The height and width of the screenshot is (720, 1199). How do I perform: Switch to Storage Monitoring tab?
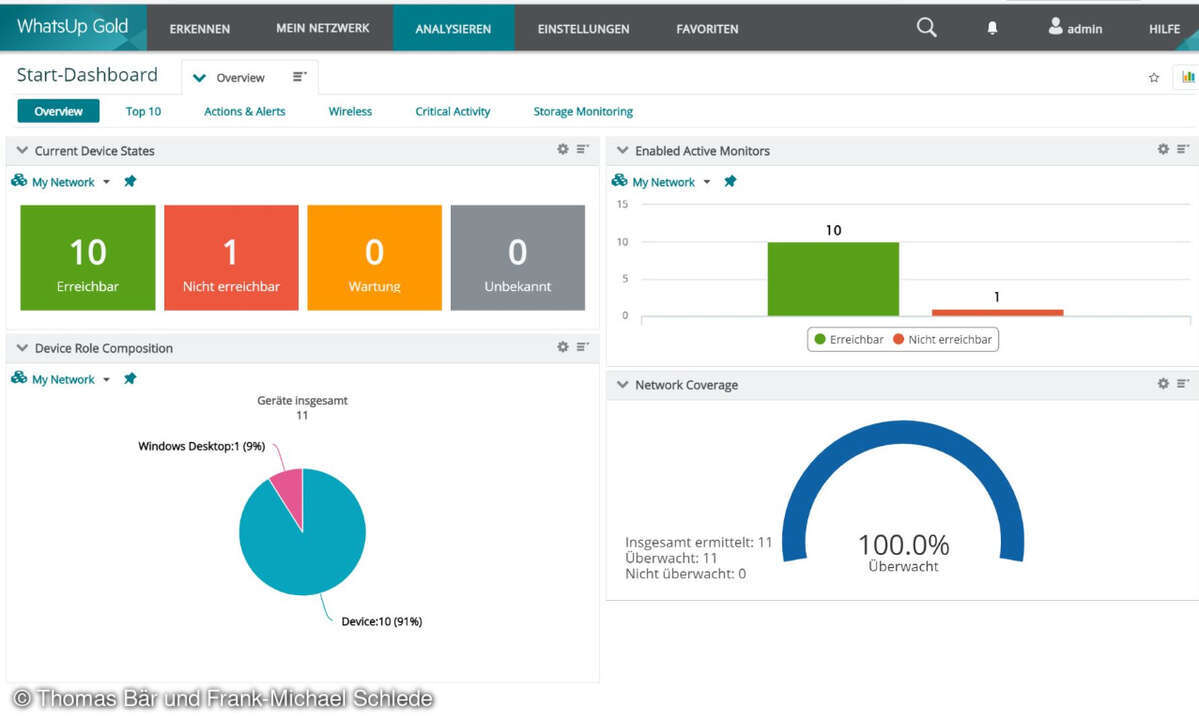(x=583, y=112)
